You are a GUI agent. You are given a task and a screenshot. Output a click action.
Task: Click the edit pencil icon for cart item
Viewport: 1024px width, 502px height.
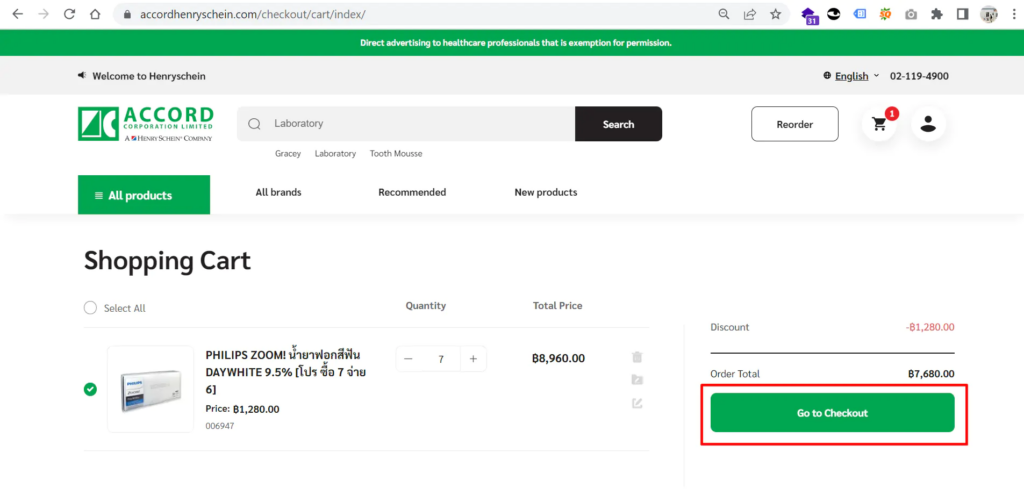click(x=637, y=403)
